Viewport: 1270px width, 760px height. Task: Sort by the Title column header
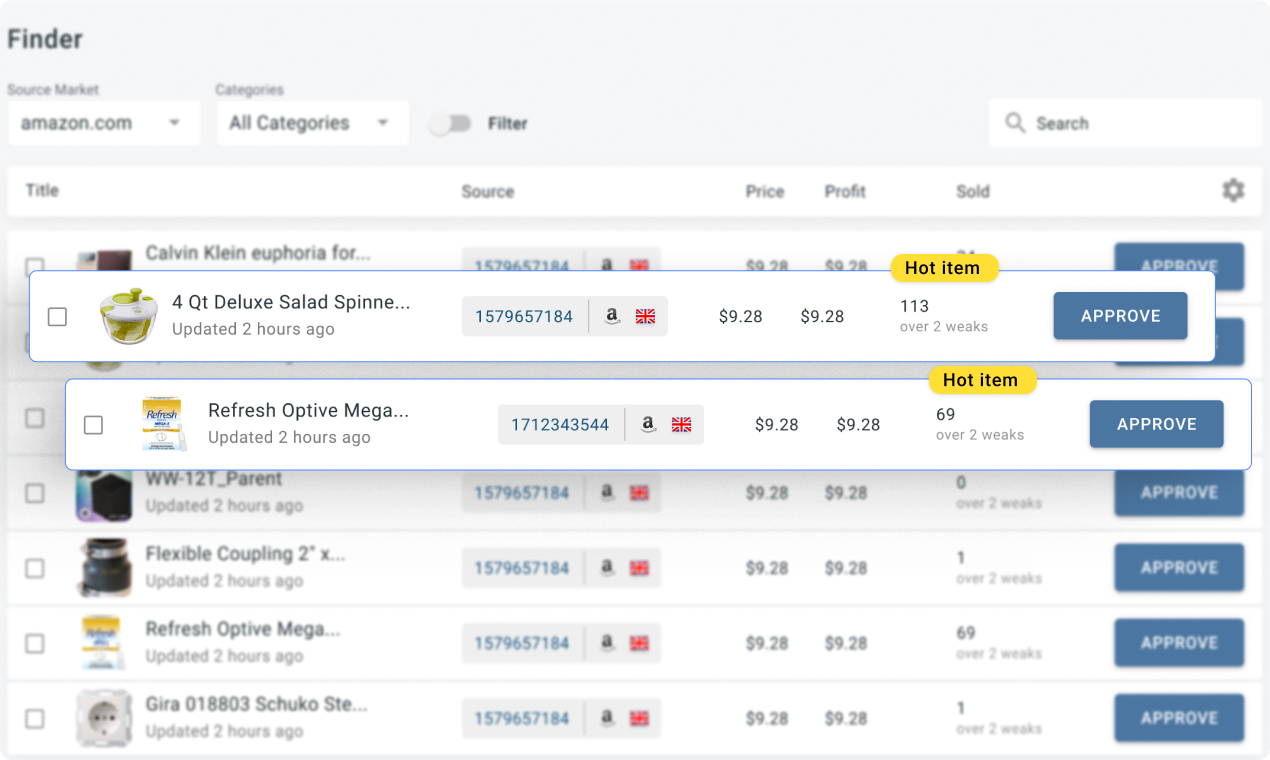pos(42,190)
